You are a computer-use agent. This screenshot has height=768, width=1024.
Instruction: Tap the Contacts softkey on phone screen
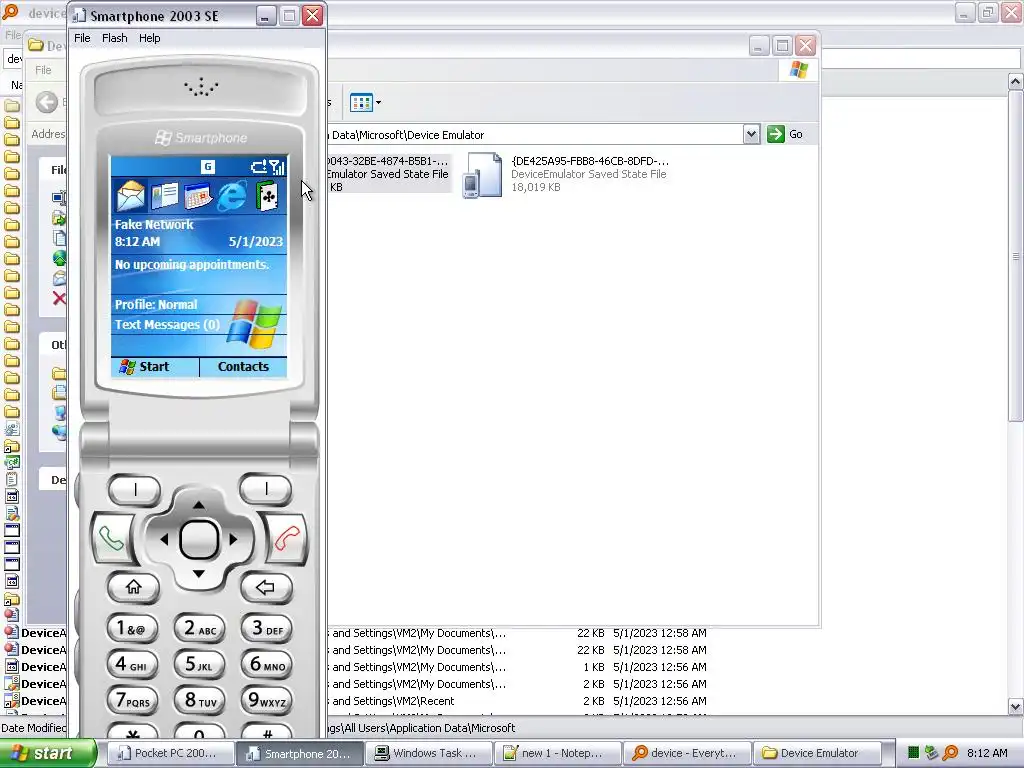pyautogui.click(x=243, y=367)
